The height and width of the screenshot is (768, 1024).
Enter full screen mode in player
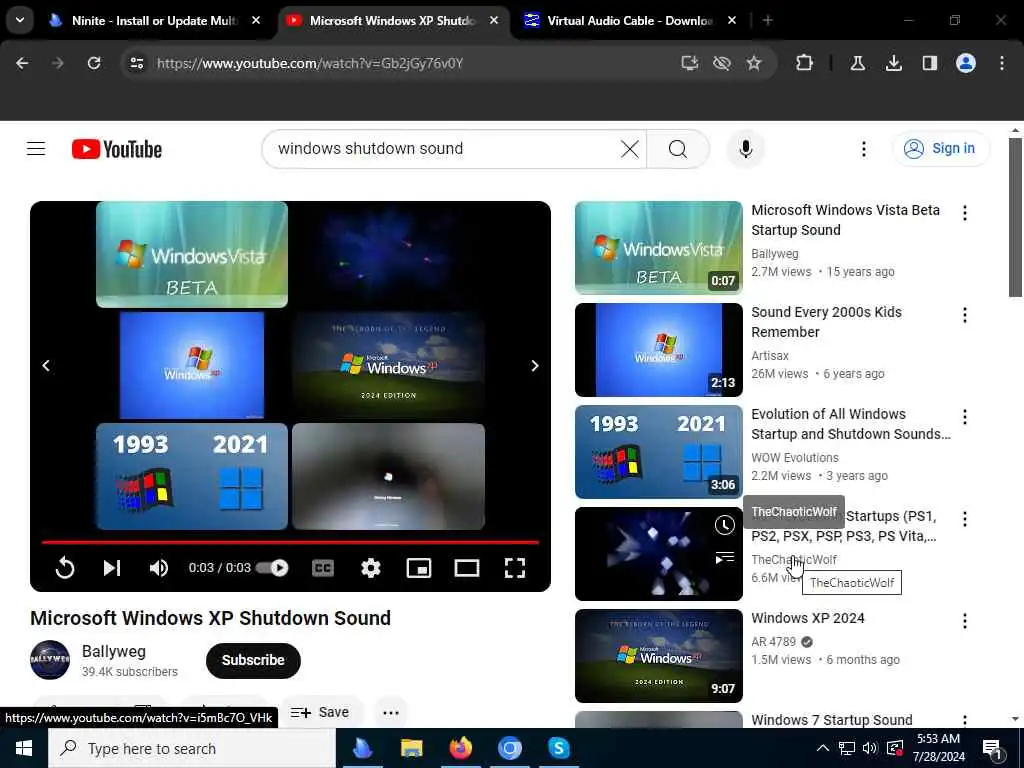tap(515, 568)
